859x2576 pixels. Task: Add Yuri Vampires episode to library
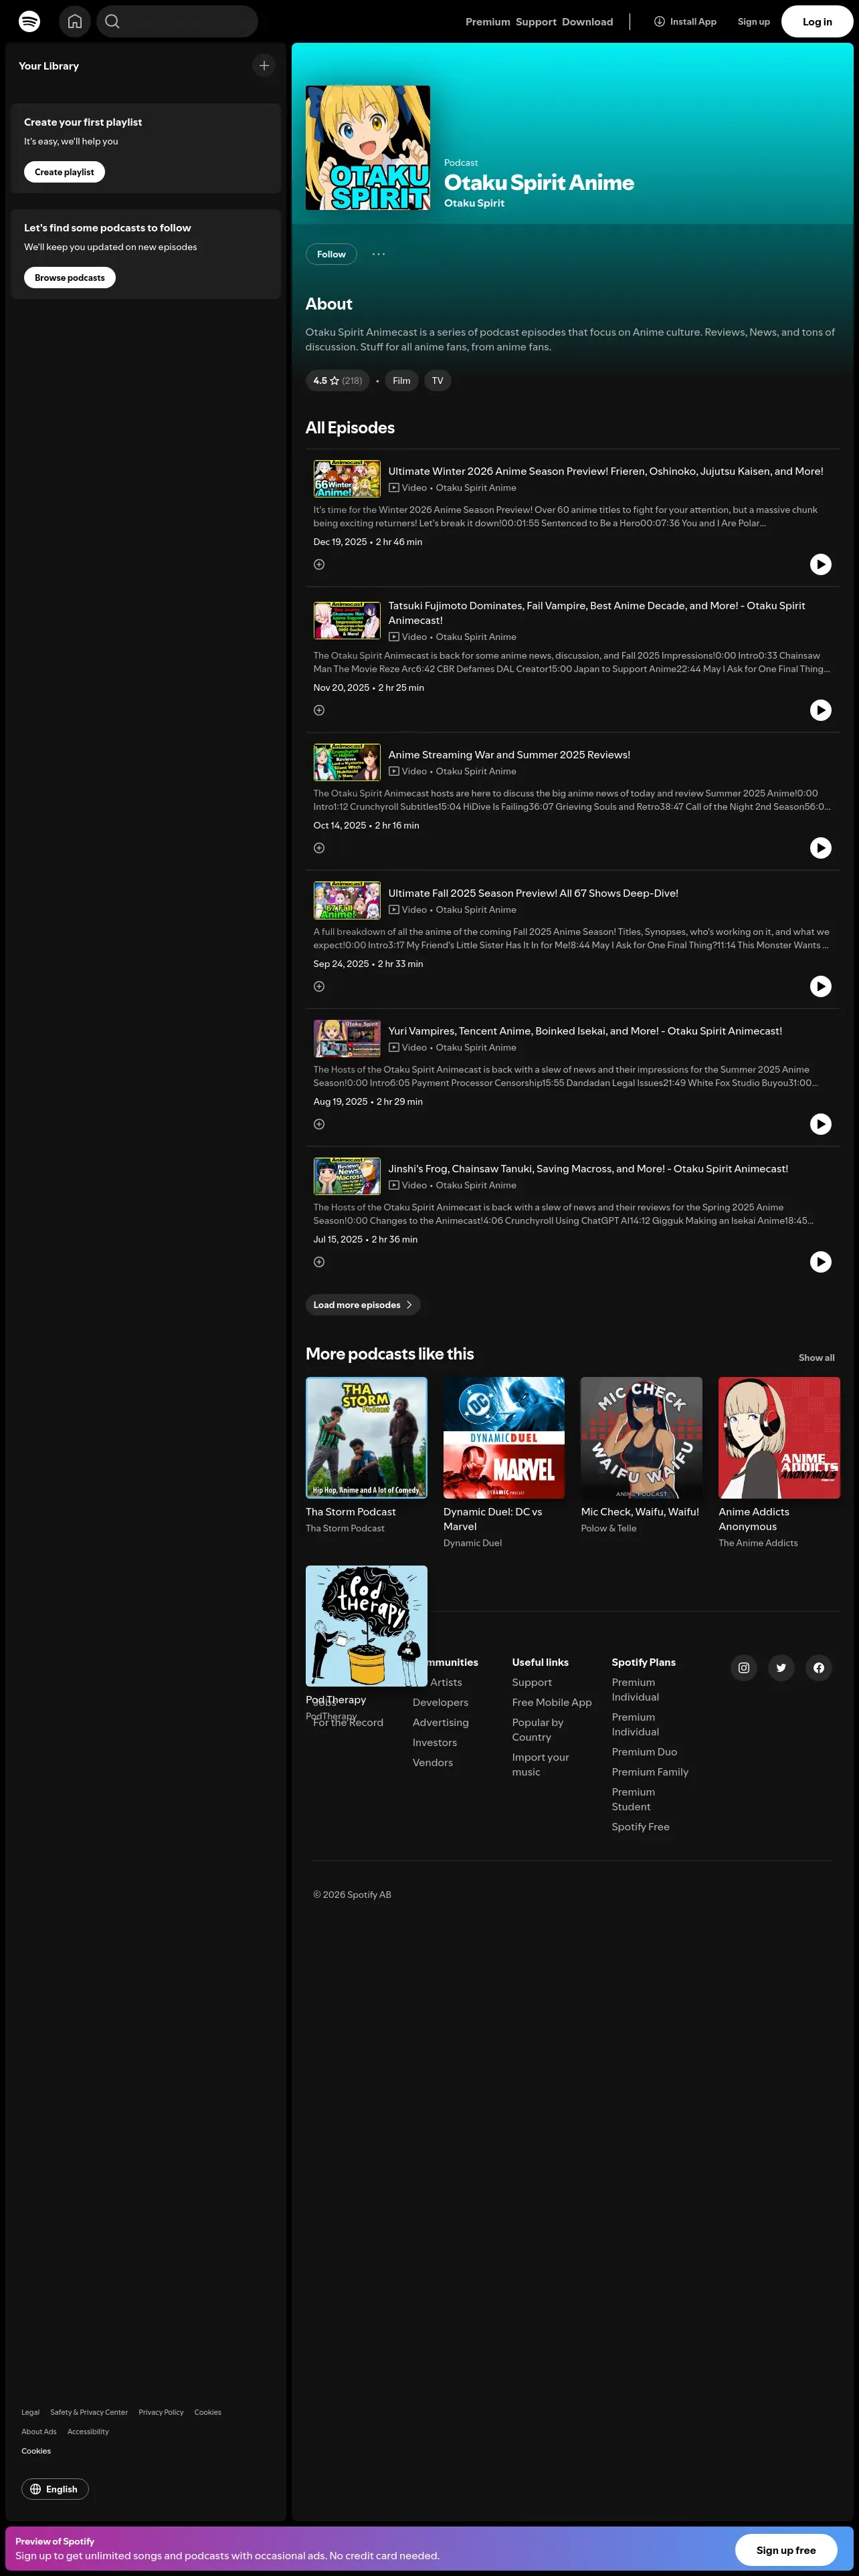click(319, 1124)
